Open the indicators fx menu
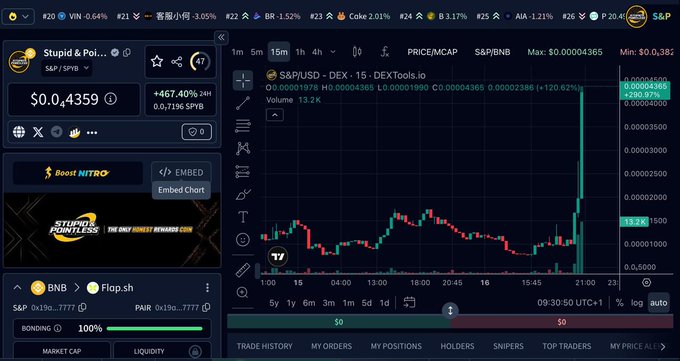 [x=384, y=52]
